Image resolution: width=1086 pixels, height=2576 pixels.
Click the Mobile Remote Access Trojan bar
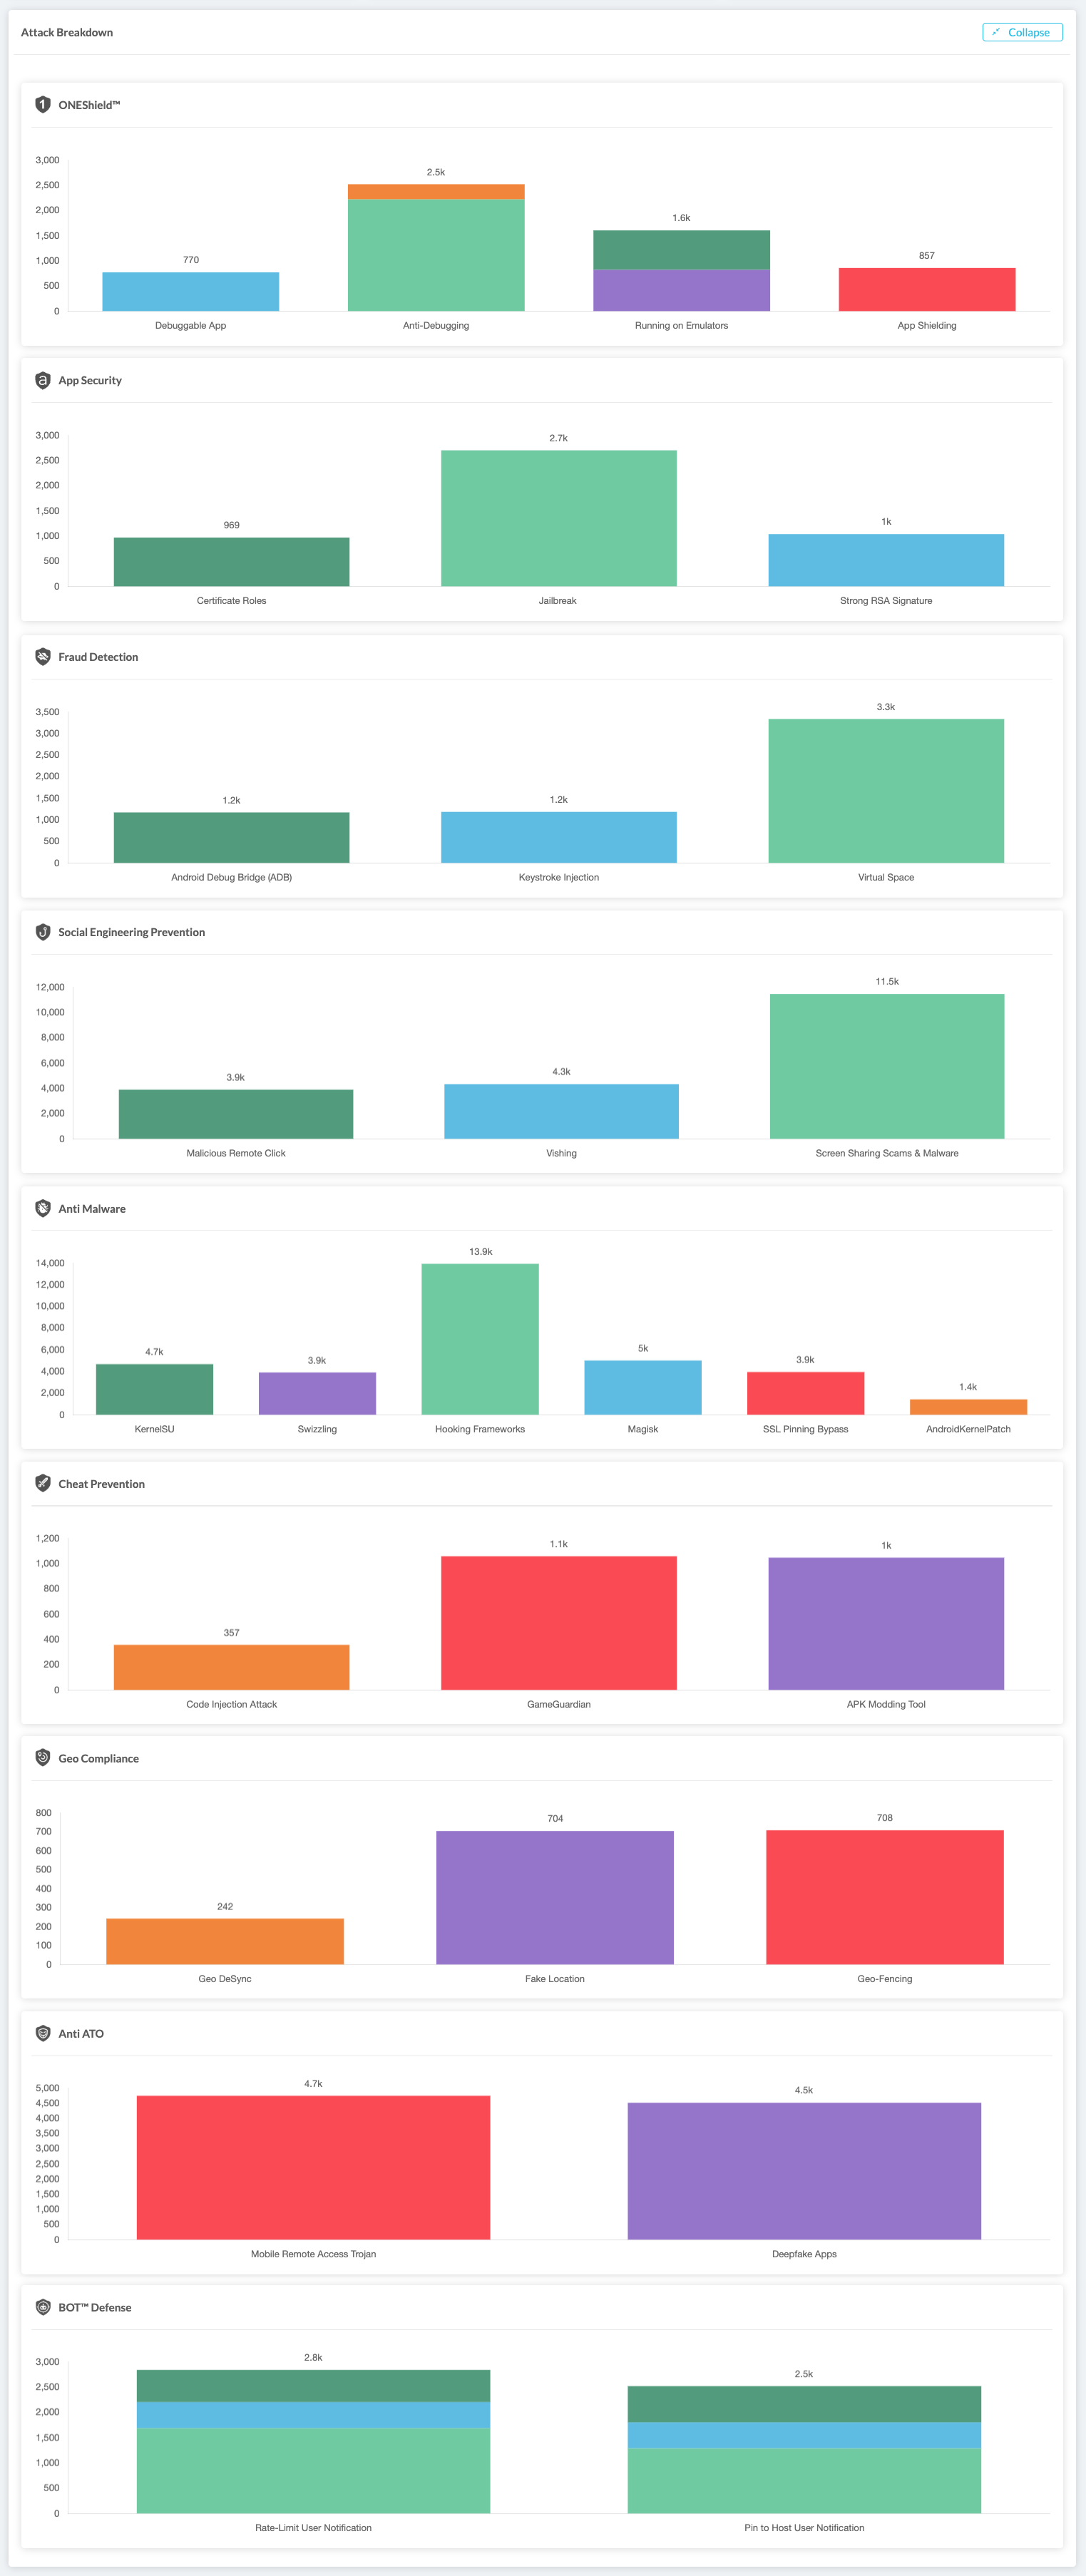313,2167
